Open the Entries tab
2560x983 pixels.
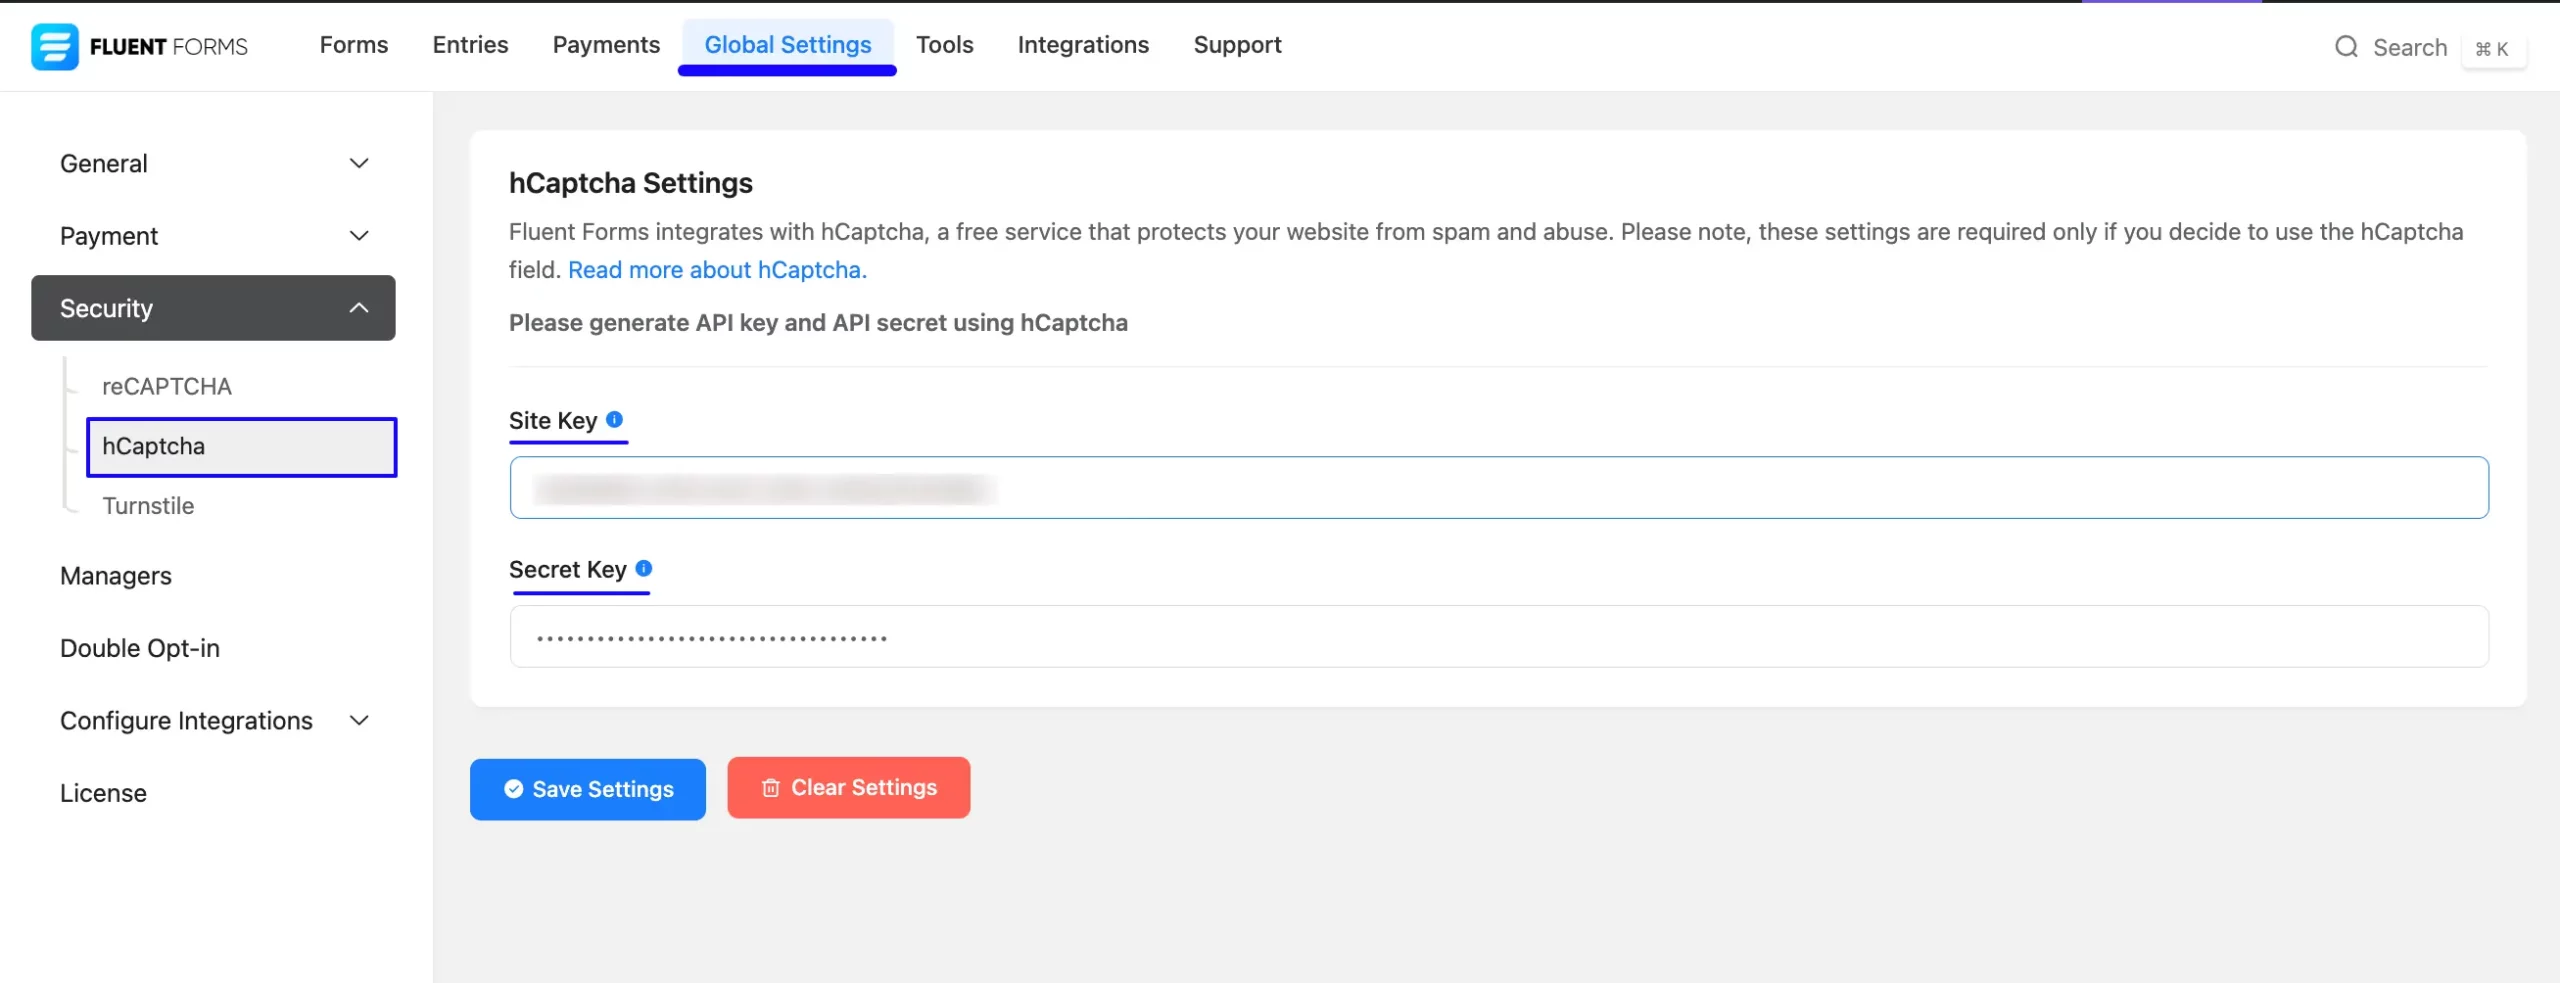470,45
